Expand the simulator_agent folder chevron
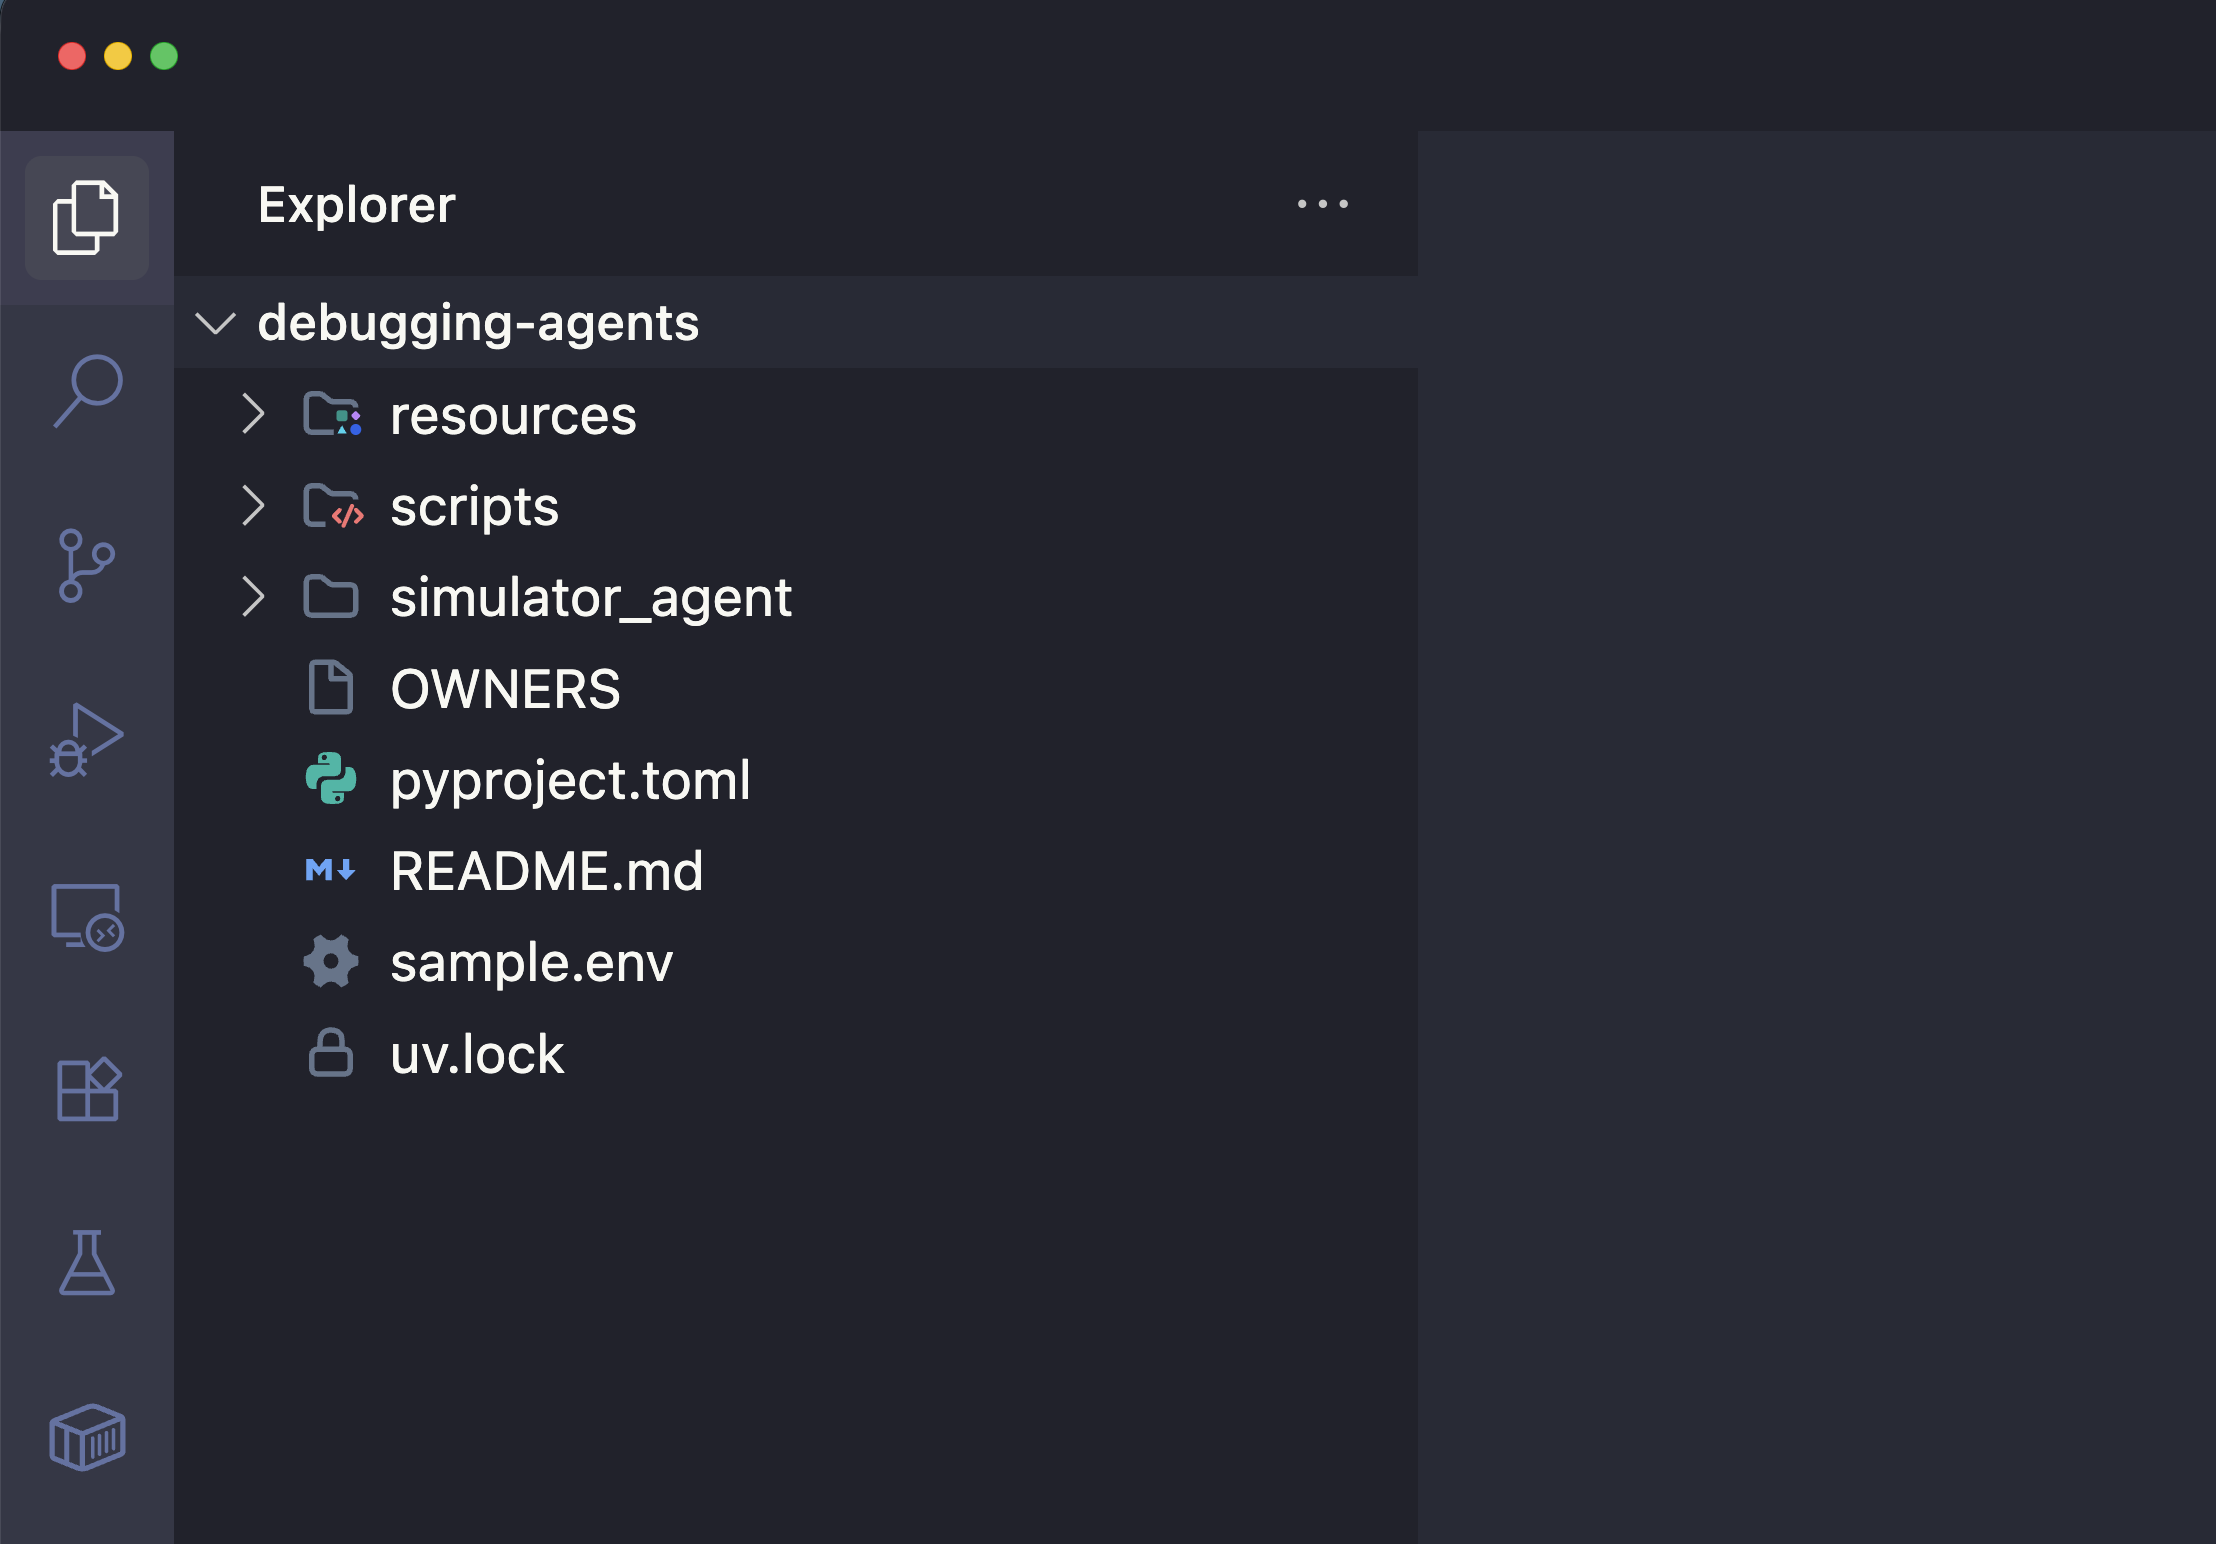This screenshot has width=2216, height=1544. tap(254, 597)
